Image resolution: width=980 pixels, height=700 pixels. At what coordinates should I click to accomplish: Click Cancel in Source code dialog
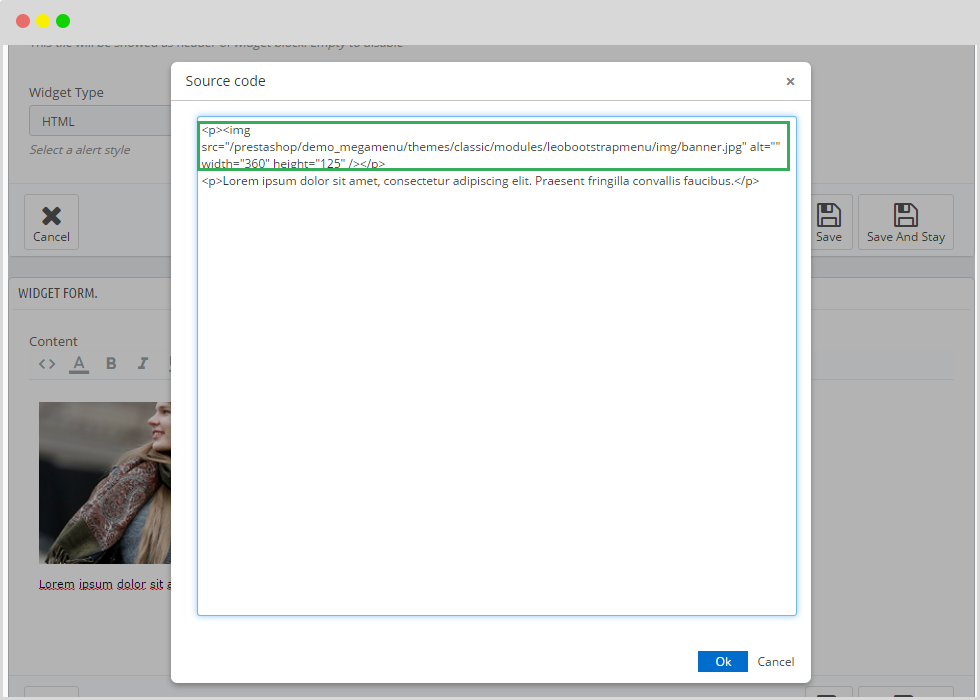click(775, 662)
